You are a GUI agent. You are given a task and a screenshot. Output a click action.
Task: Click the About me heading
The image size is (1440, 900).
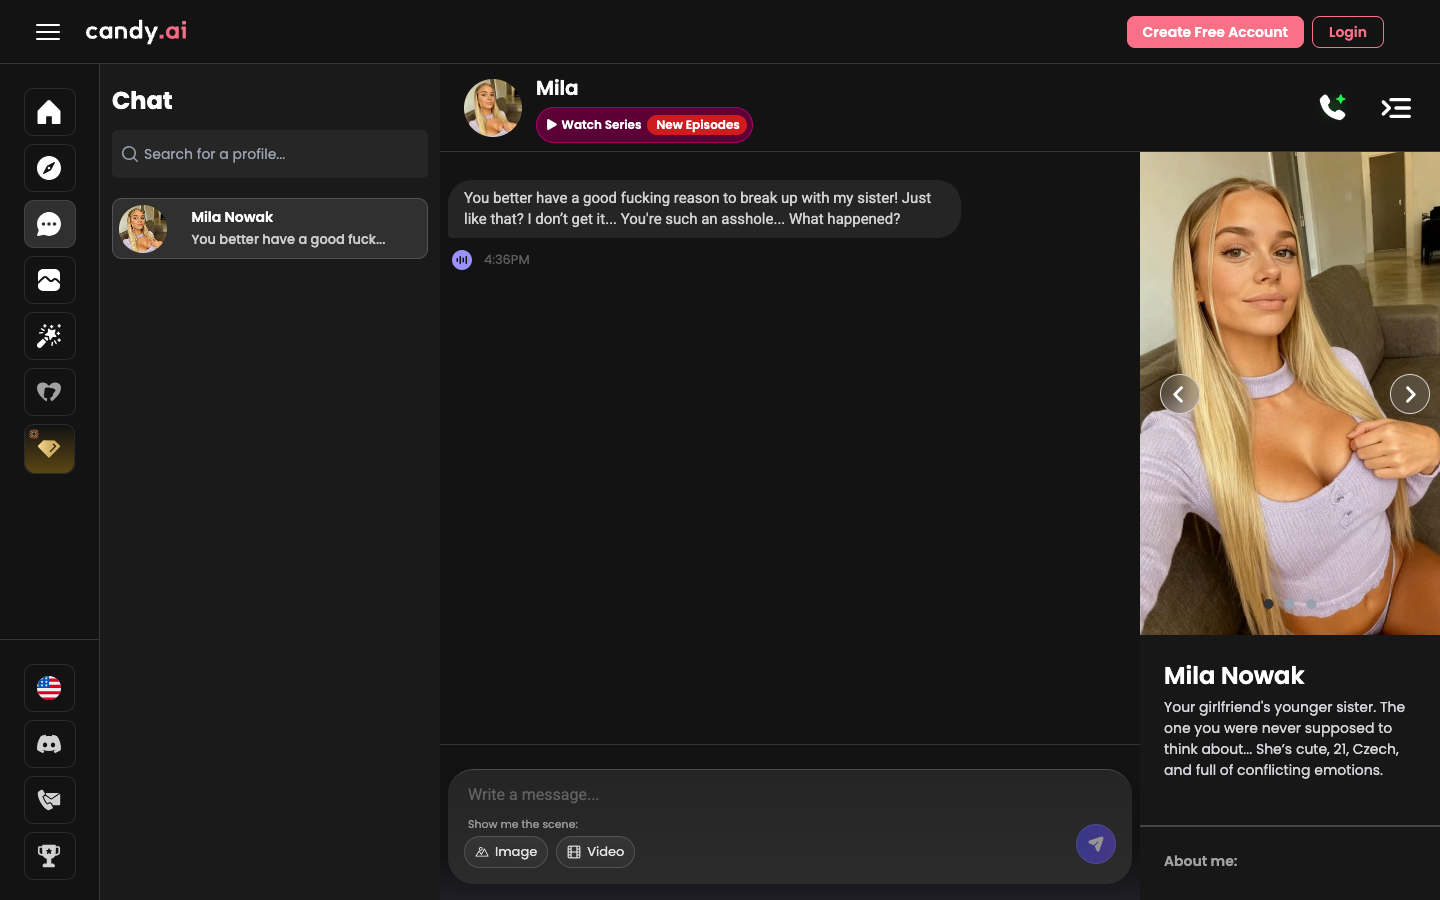click(x=1201, y=861)
